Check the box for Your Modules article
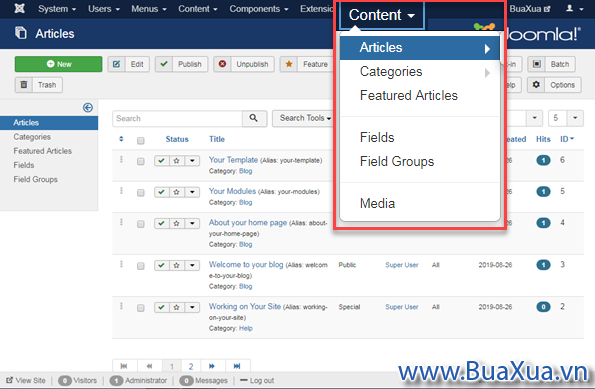 (x=141, y=193)
